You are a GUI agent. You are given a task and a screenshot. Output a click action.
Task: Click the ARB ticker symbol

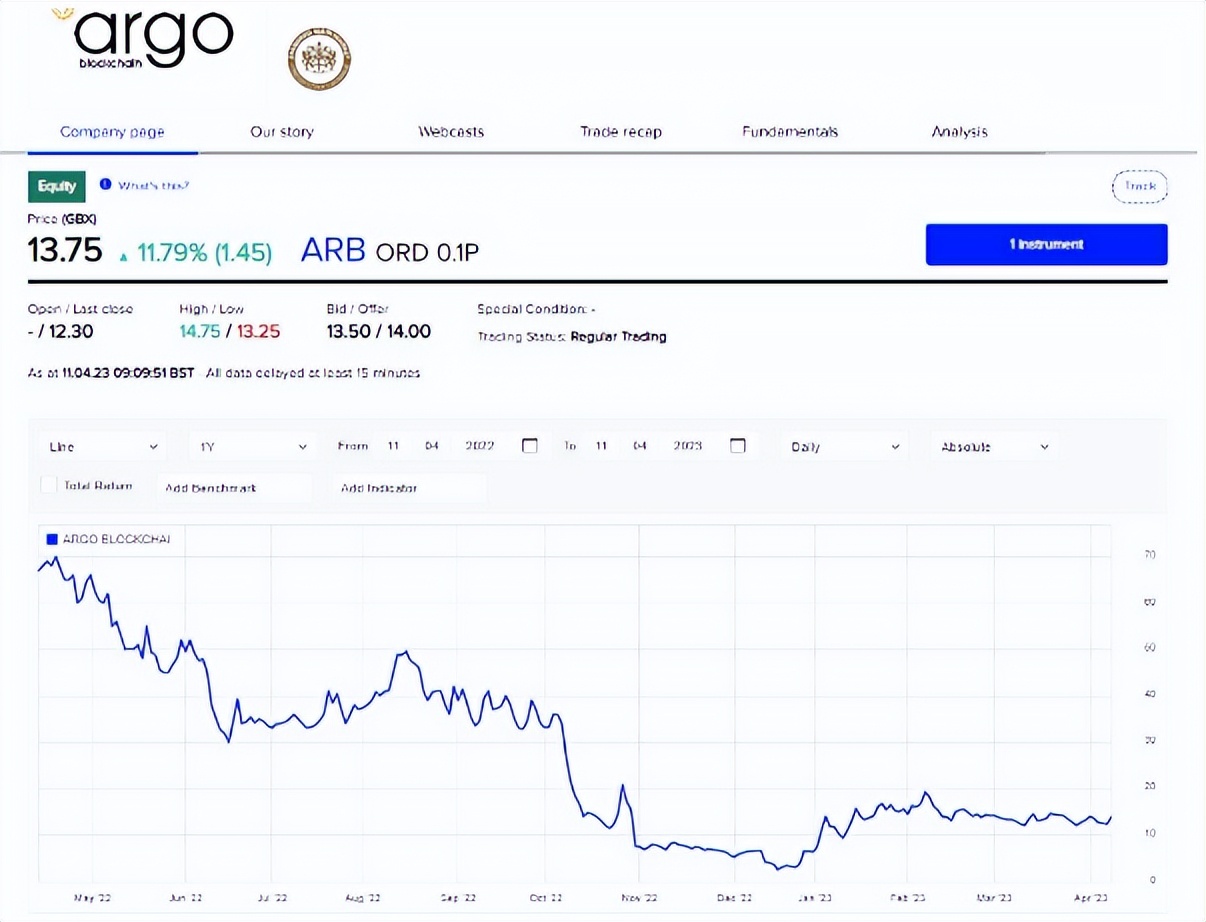point(333,251)
